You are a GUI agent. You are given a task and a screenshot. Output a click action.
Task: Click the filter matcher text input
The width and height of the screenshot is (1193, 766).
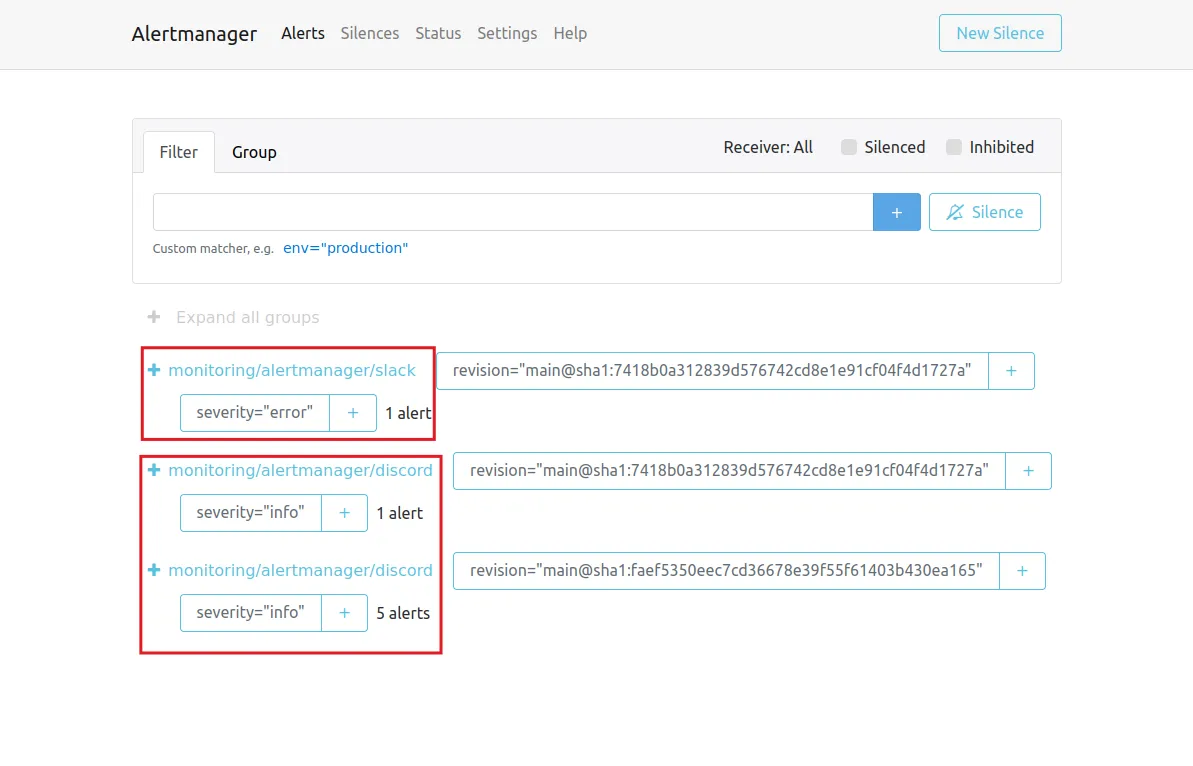[512, 212]
